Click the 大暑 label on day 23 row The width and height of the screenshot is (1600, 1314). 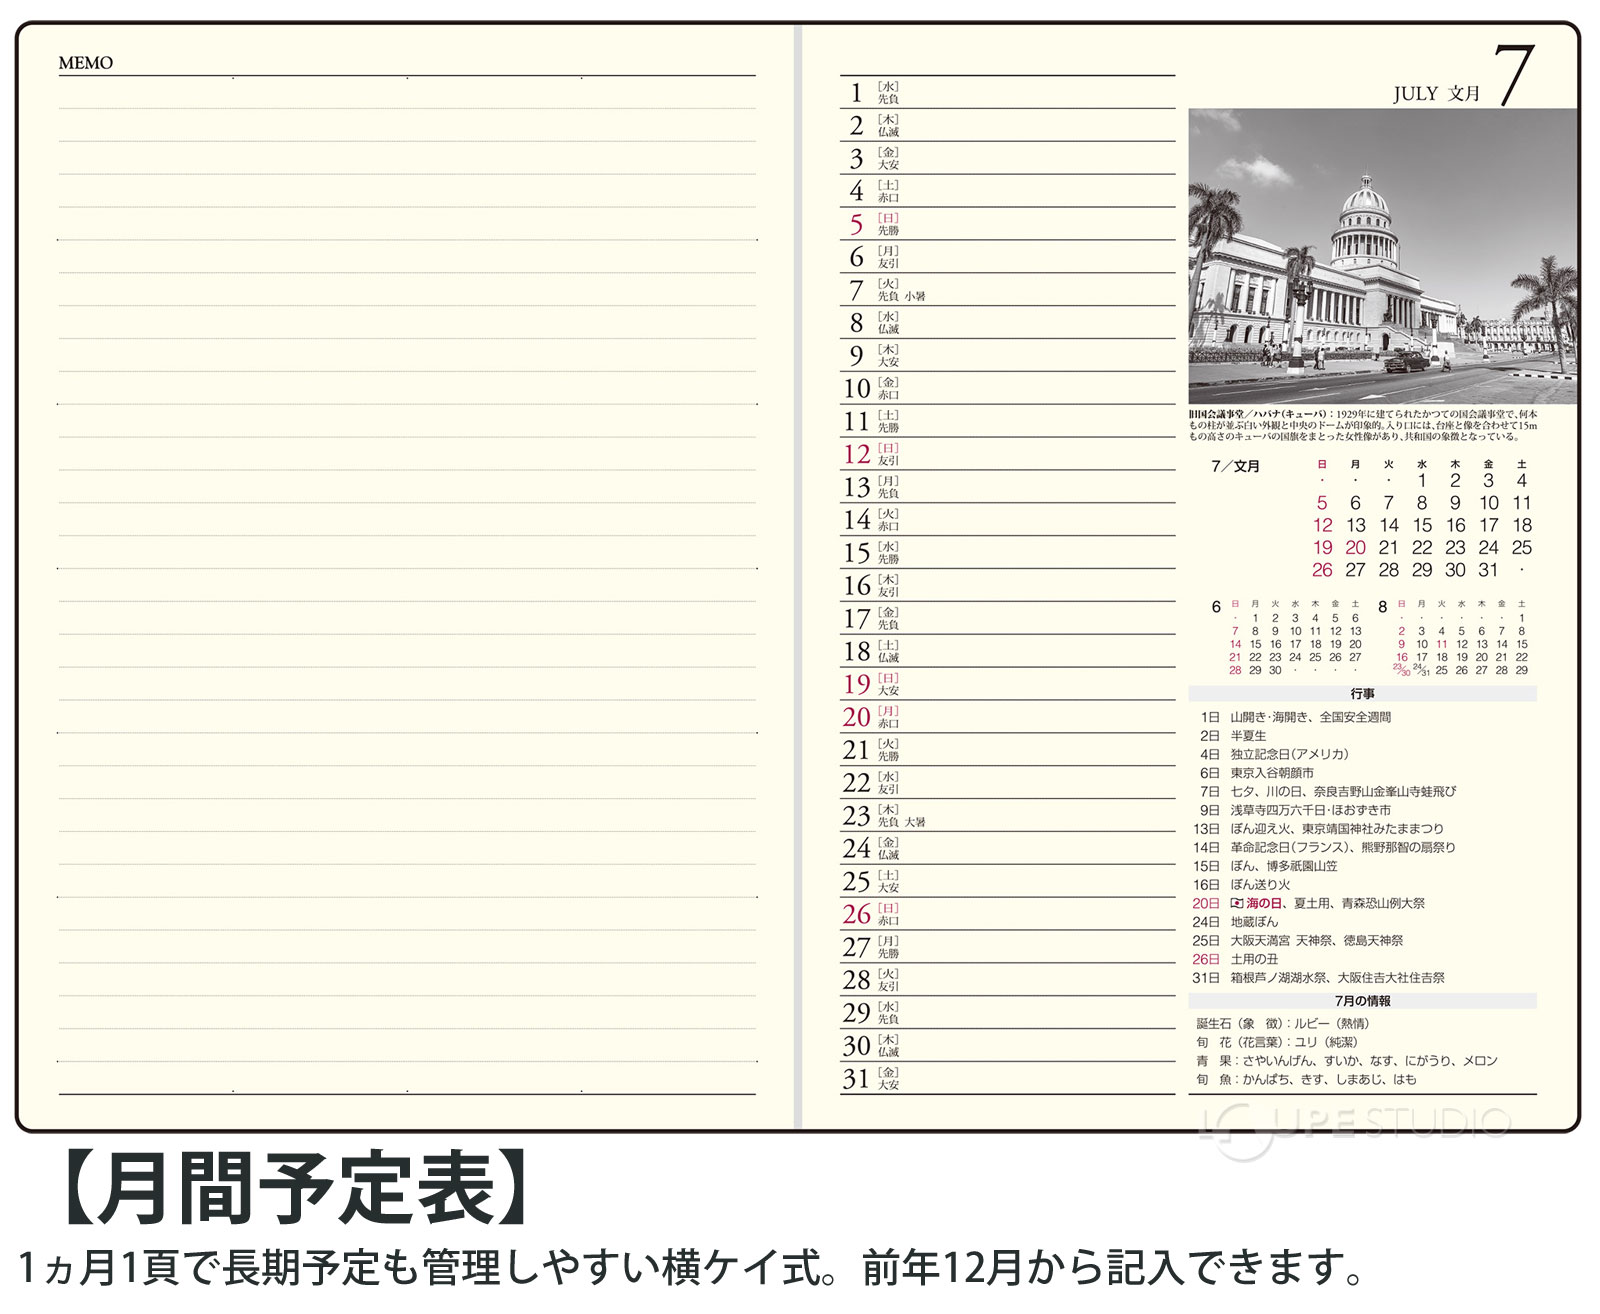coord(915,822)
